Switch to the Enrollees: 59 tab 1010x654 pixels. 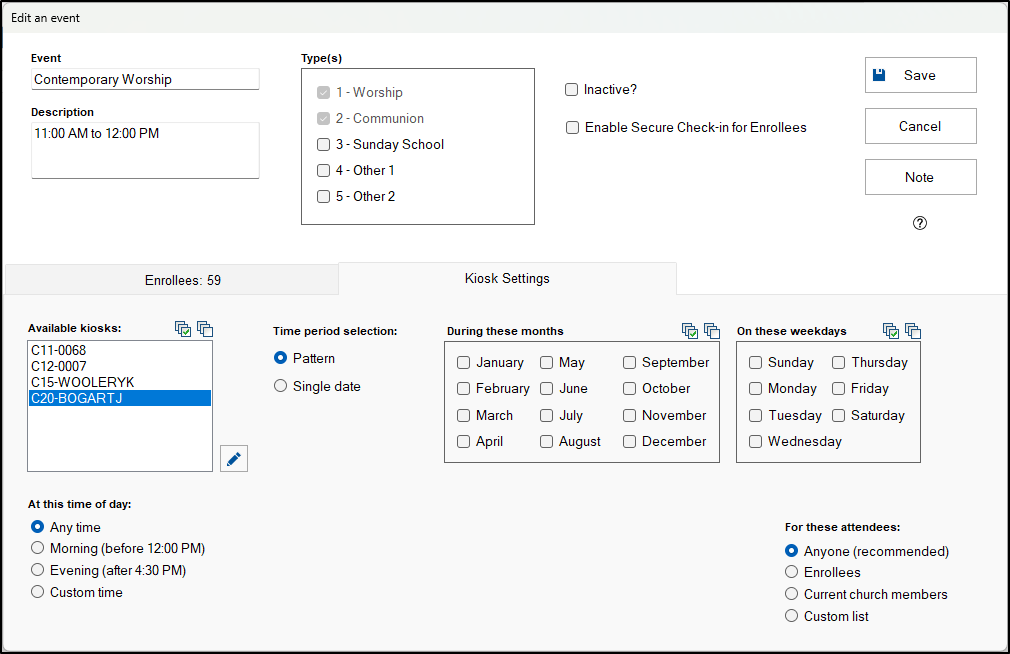[182, 280]
